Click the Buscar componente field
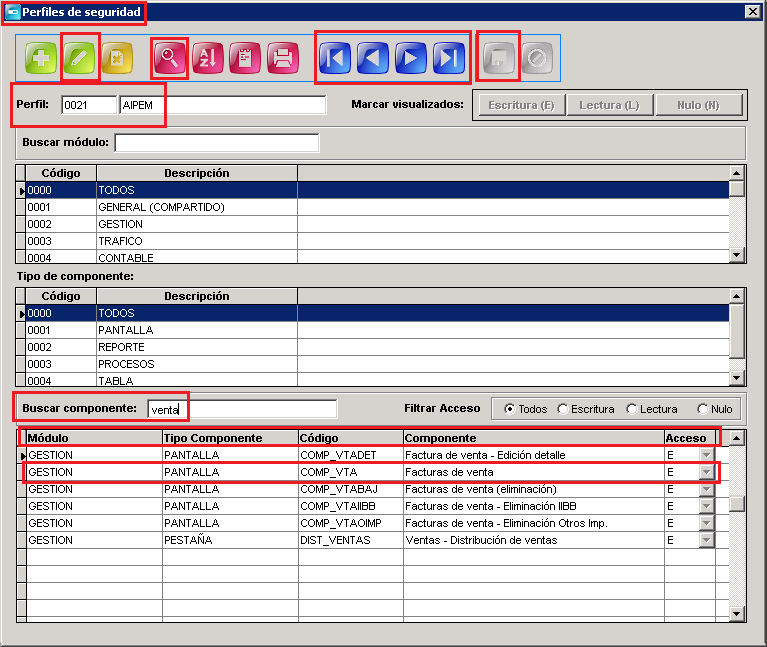 point(242,409)
